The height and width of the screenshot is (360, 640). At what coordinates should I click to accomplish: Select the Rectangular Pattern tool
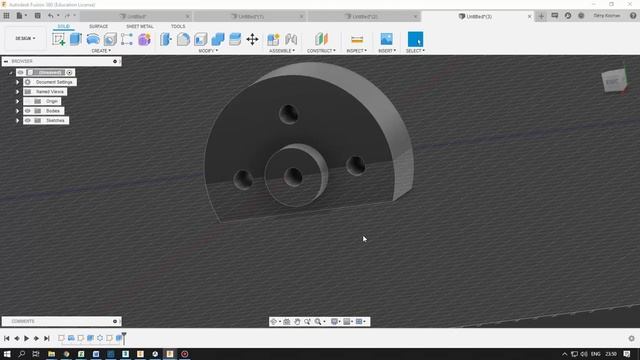click(127, 39)
